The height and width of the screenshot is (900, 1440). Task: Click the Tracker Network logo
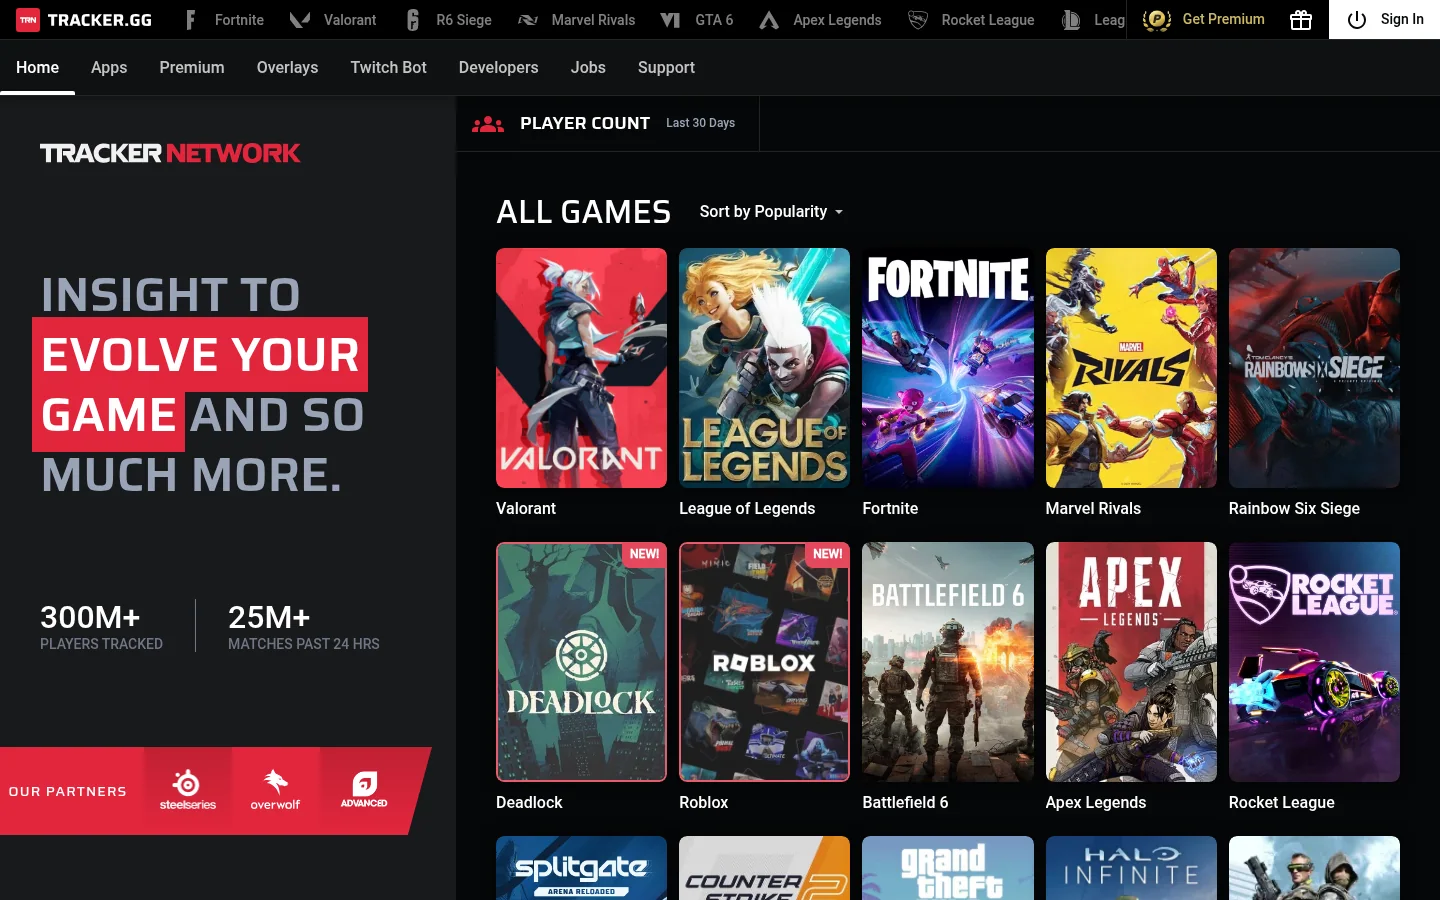pyautogui.click(x=170, y=153)
